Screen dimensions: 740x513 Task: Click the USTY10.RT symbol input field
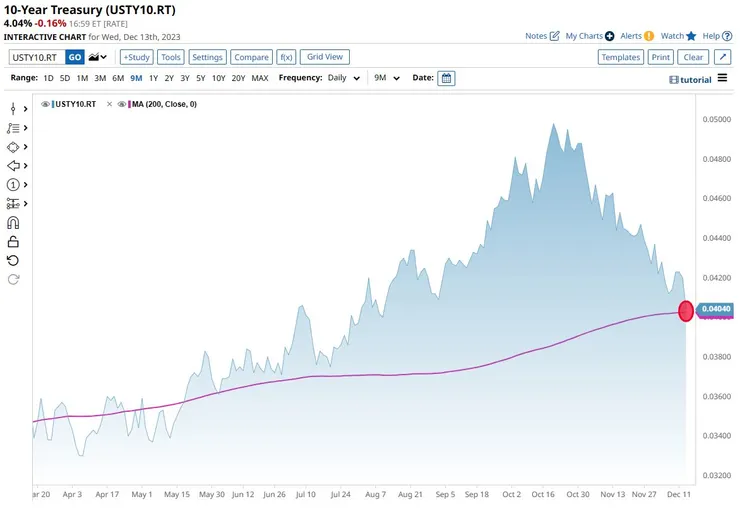coord(37,57)
